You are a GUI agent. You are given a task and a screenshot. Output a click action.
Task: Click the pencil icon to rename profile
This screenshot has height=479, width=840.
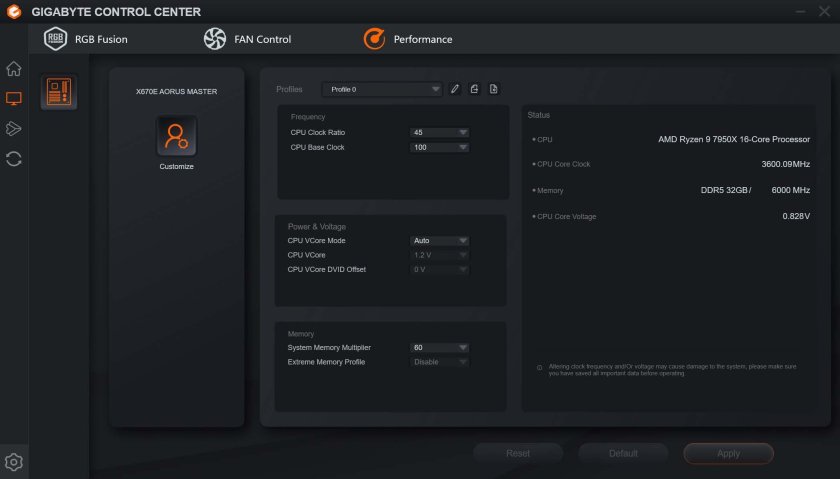click(455, 89)
